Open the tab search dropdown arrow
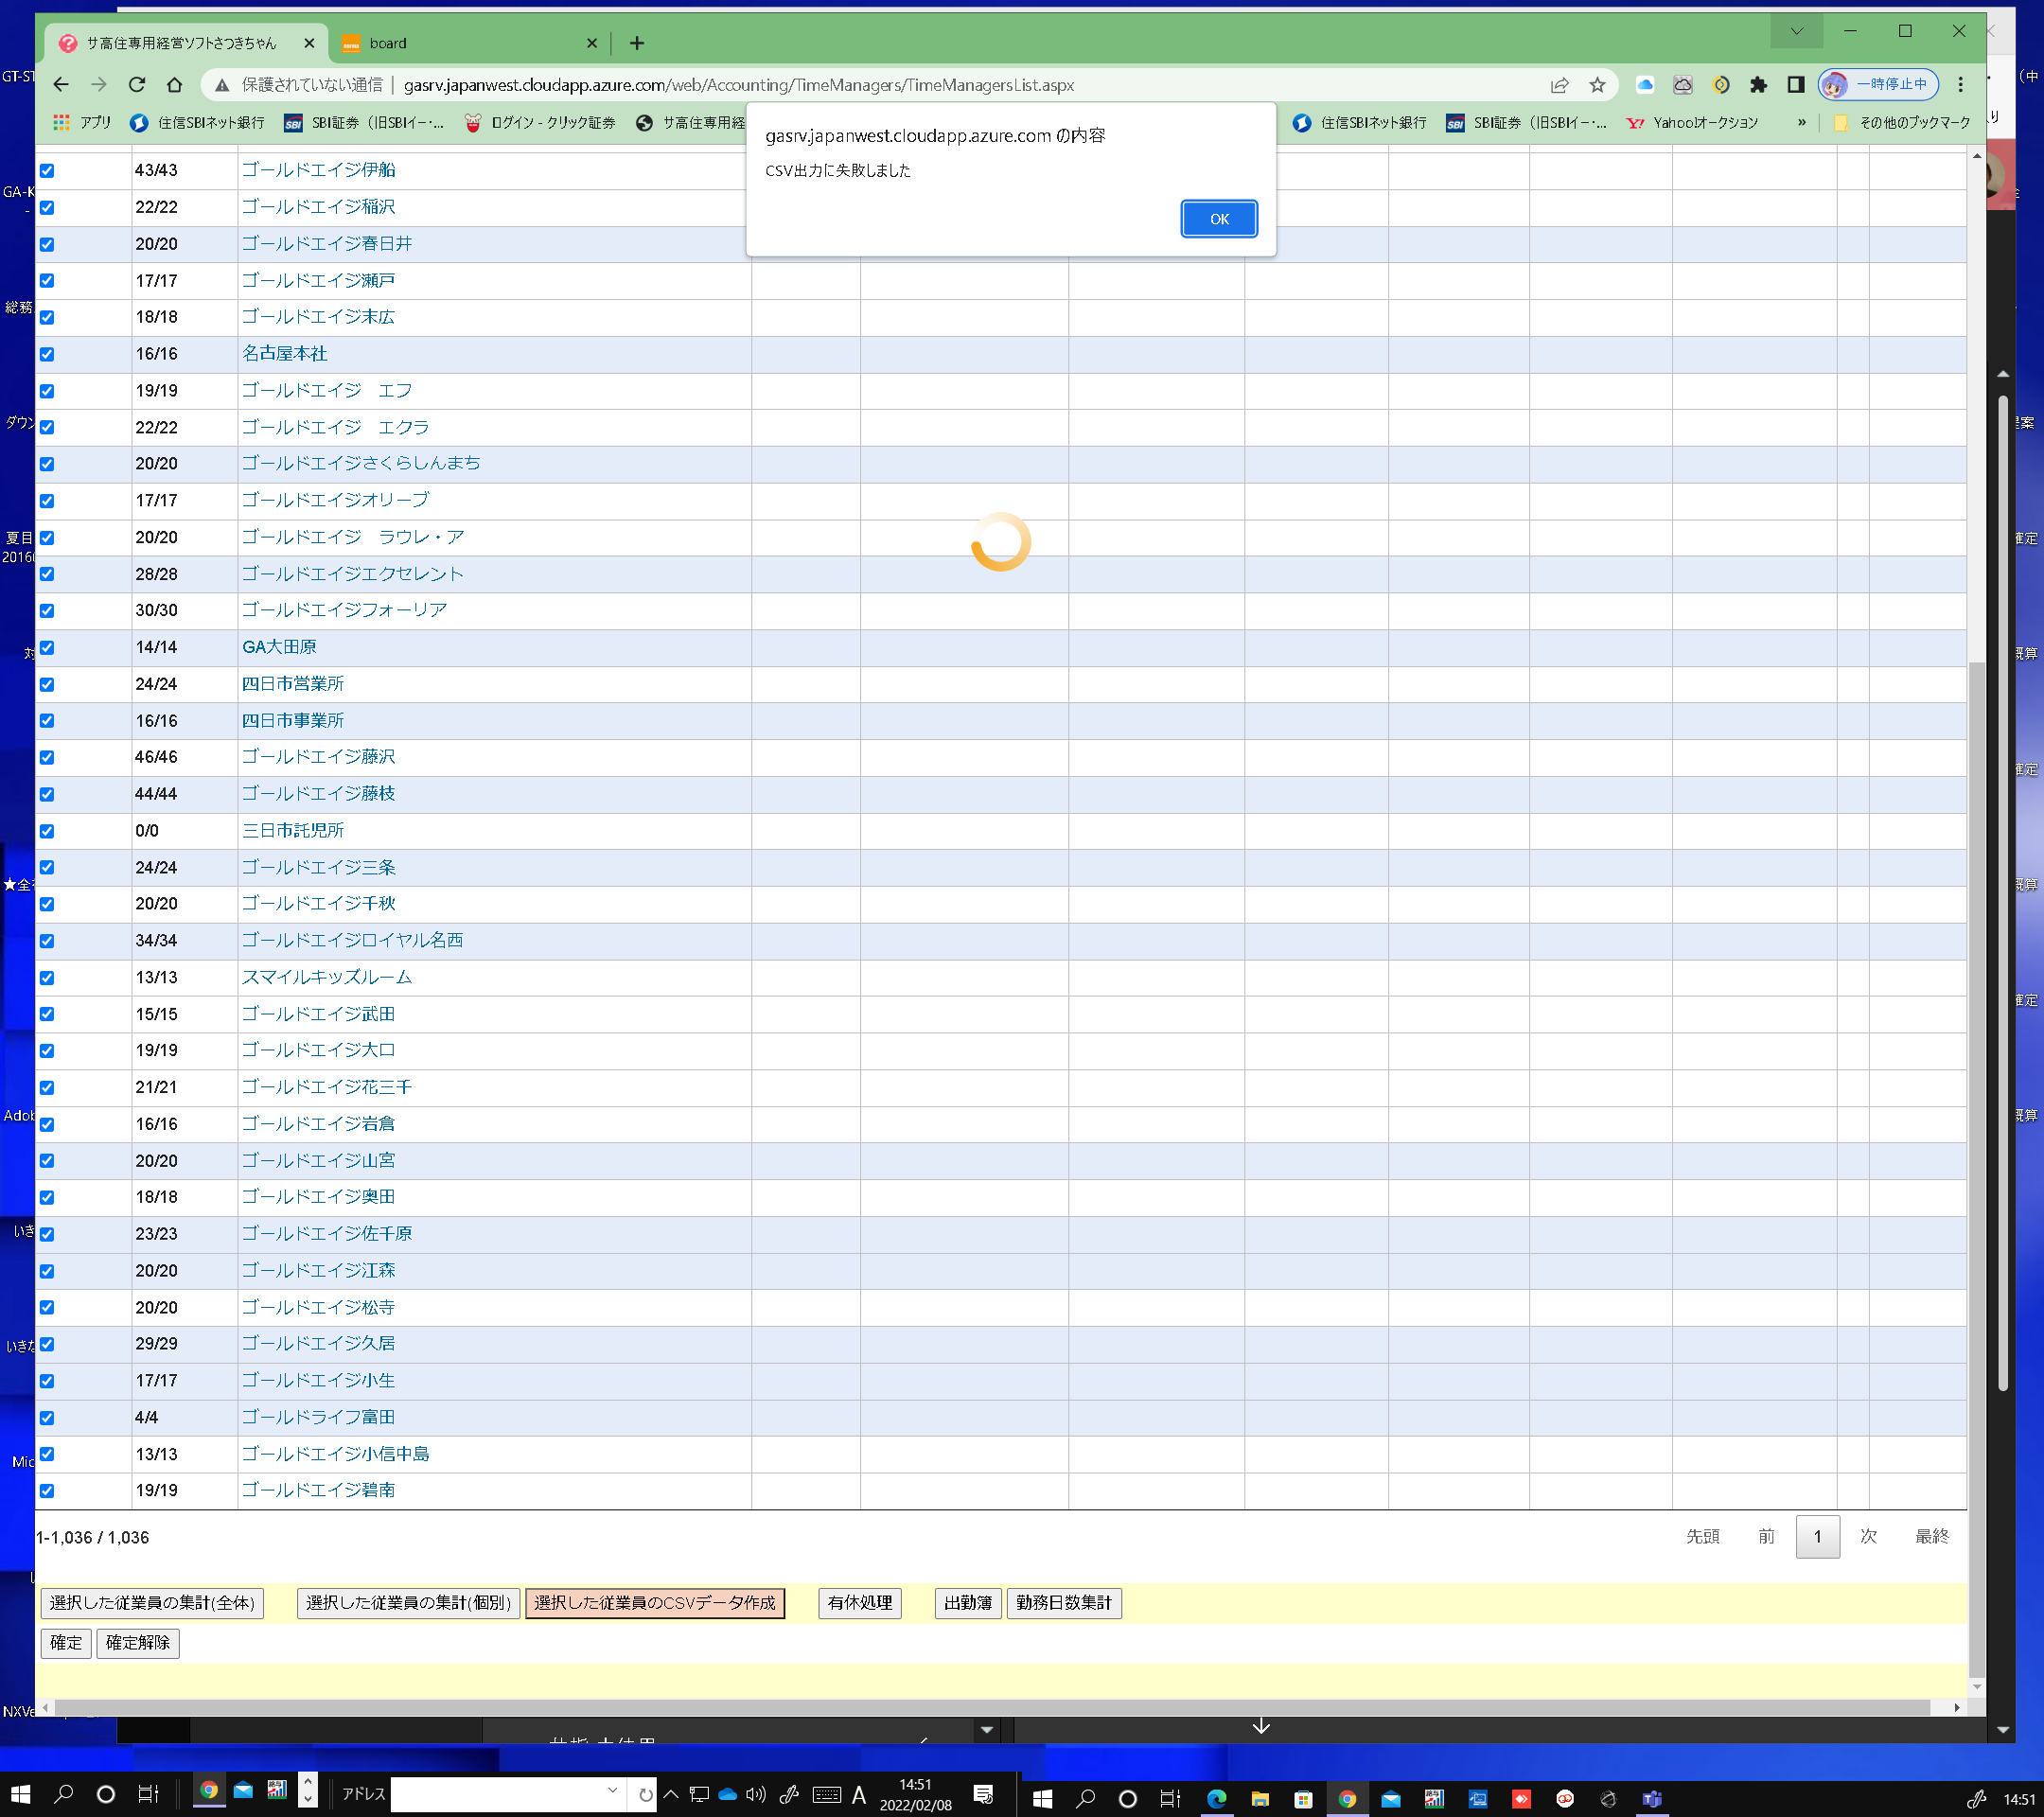 click(1796, 31)
